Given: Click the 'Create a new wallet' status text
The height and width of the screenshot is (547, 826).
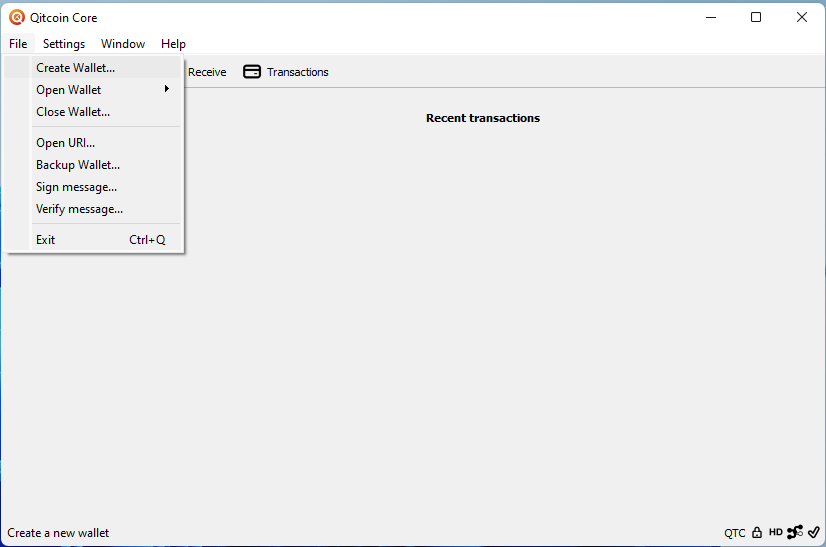Looking at the screenshot, I should point(58,533).
